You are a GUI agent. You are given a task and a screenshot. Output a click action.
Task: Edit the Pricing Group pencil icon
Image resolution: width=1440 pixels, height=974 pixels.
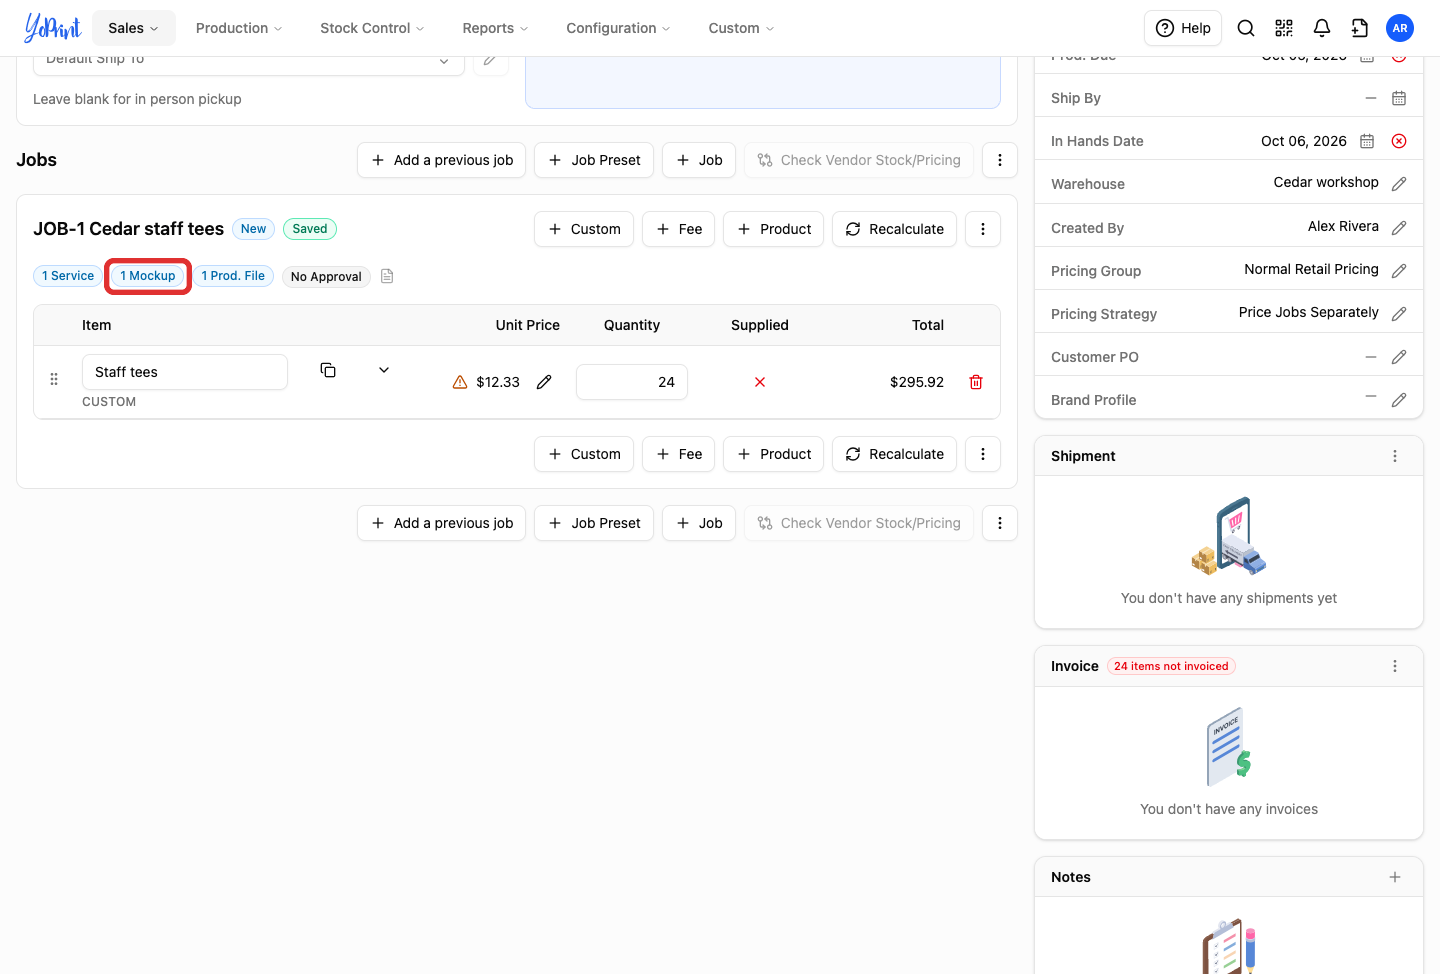(x=1399, y=271)
